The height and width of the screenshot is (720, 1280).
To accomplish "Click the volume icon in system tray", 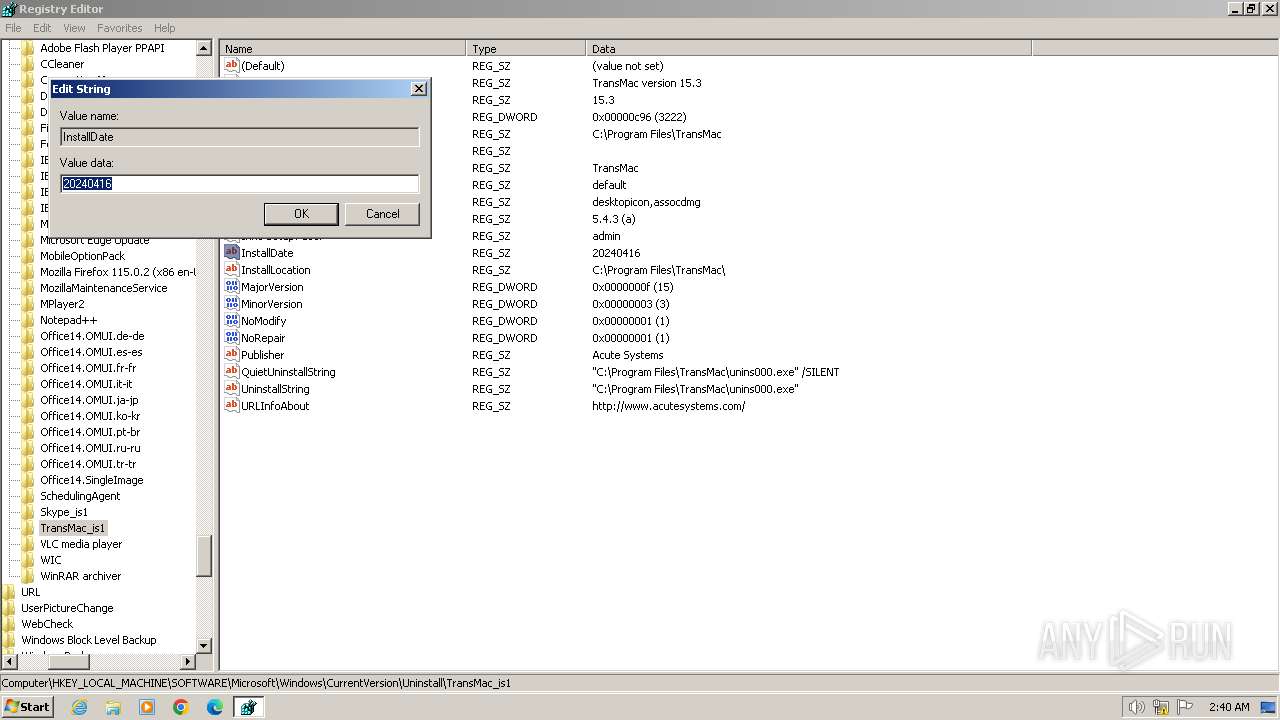I will coord(1136,707).
